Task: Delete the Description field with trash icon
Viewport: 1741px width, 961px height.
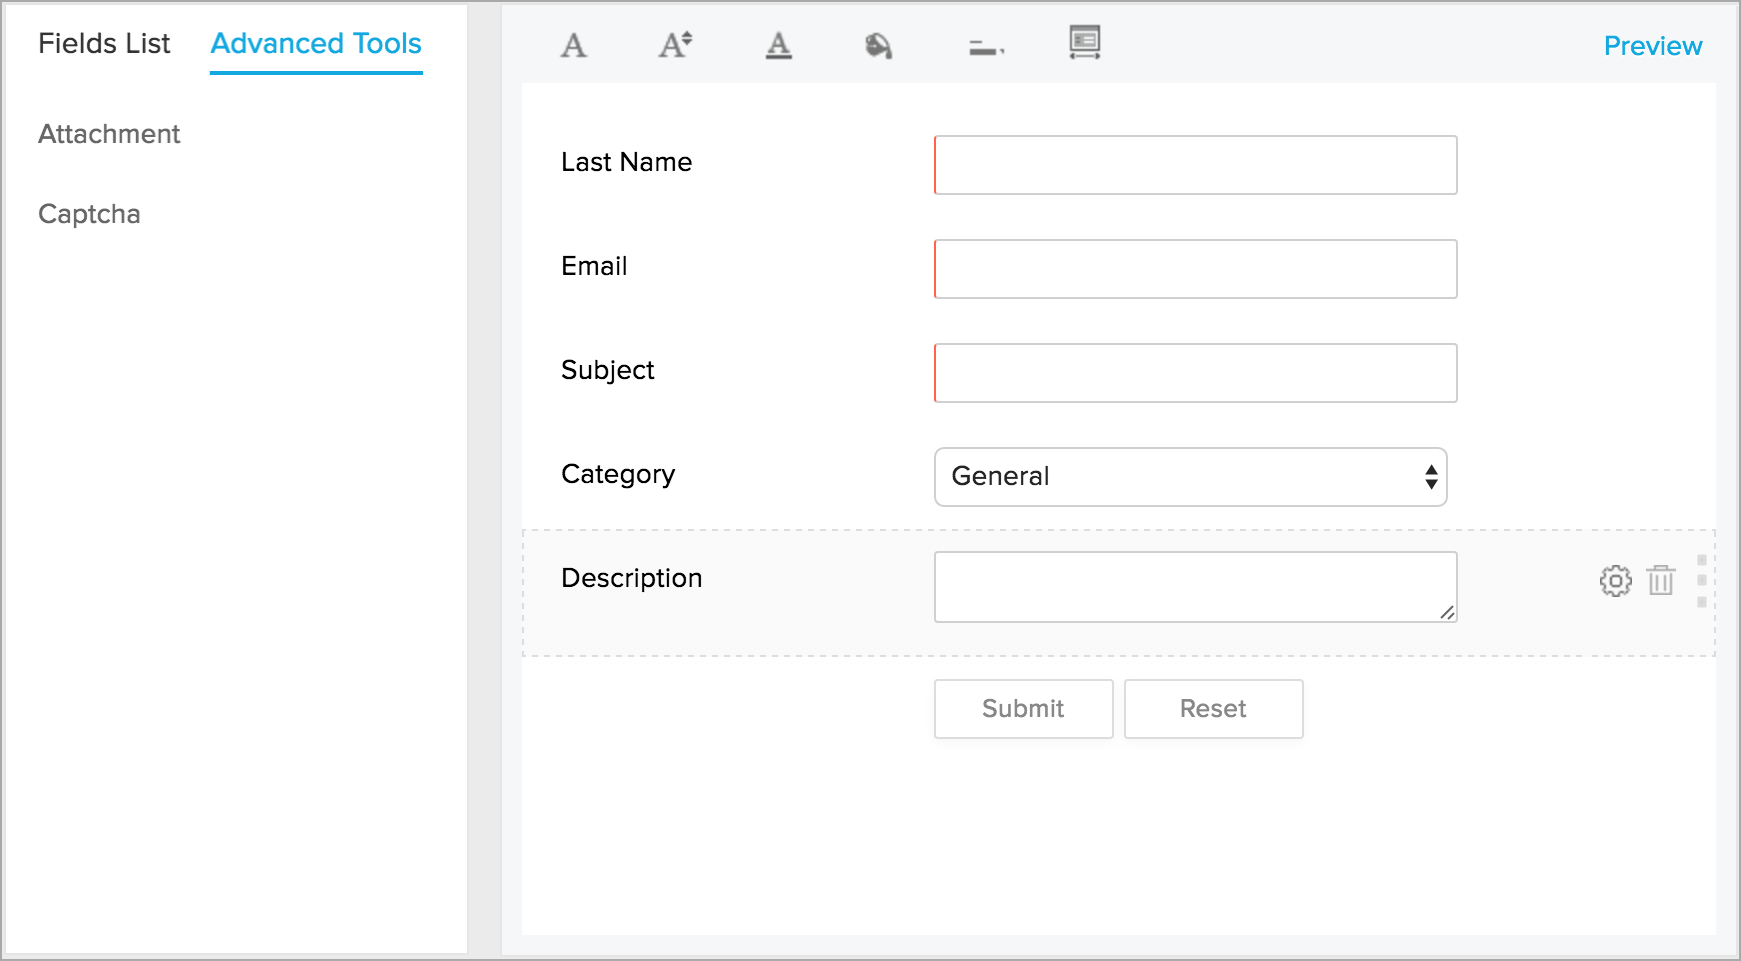Action: (x=1661, y=580)
